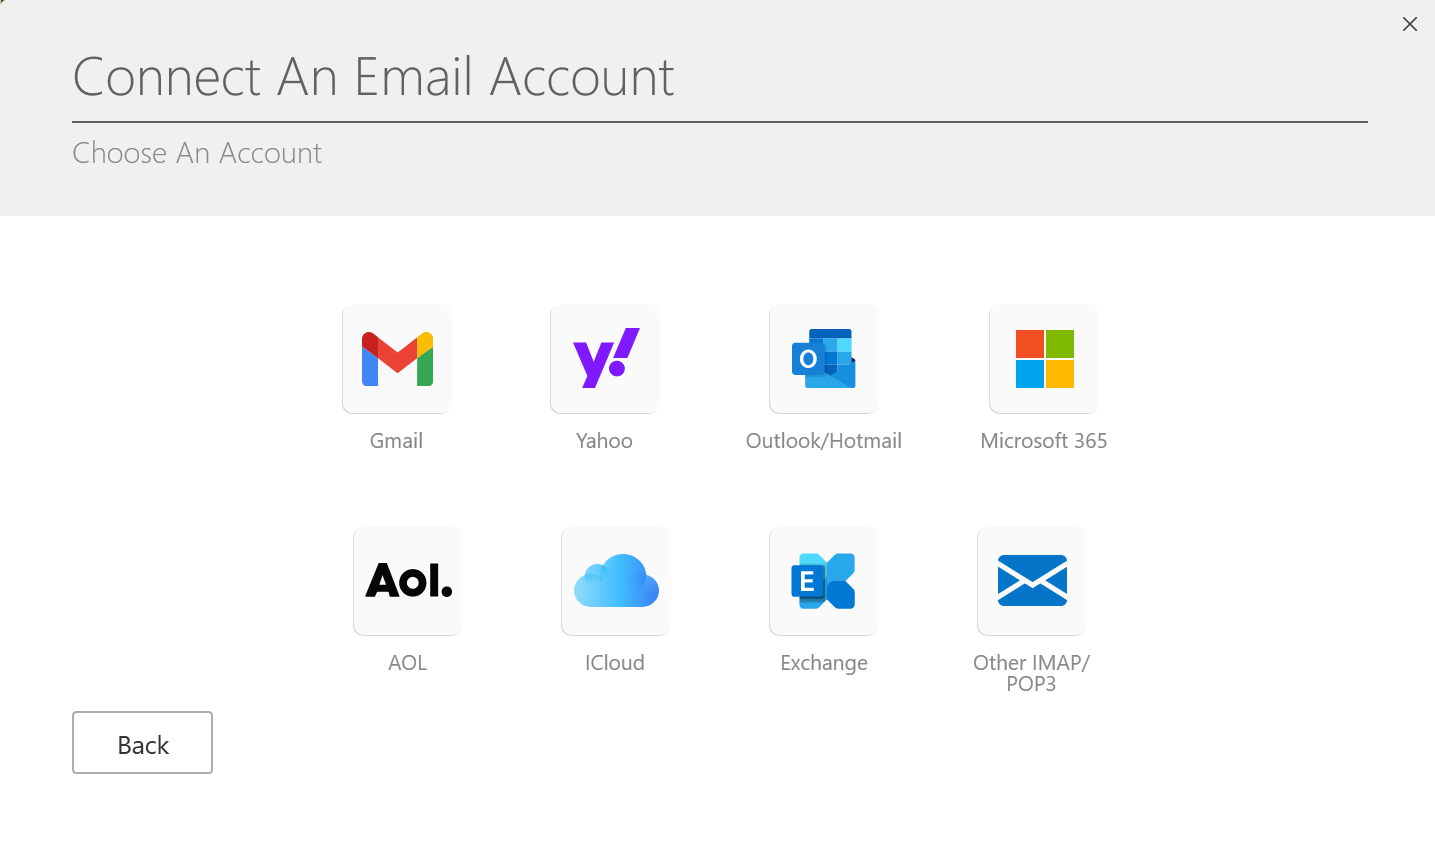Click the Other IMAP/POP3 text label

(1031, 673)
